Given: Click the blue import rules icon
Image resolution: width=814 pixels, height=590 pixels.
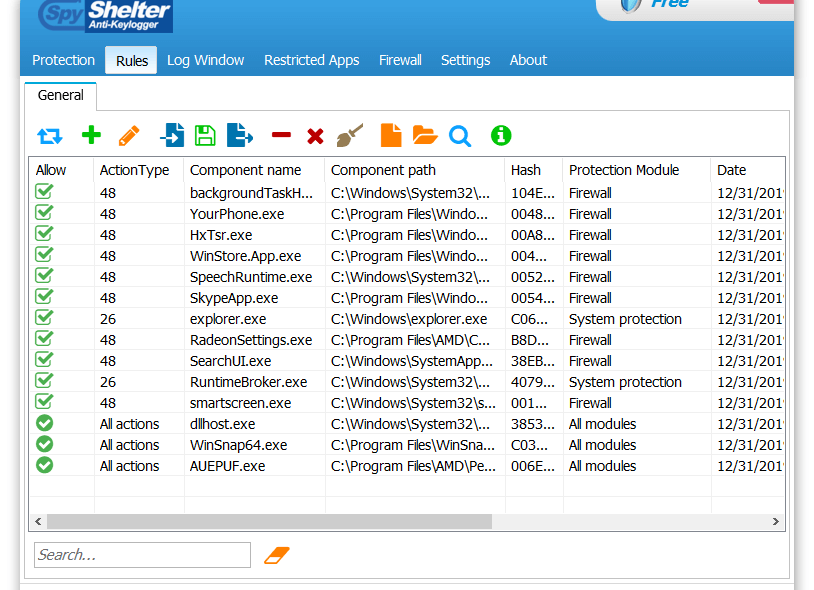Looking at the screenshot, I should tap(172, 135).
